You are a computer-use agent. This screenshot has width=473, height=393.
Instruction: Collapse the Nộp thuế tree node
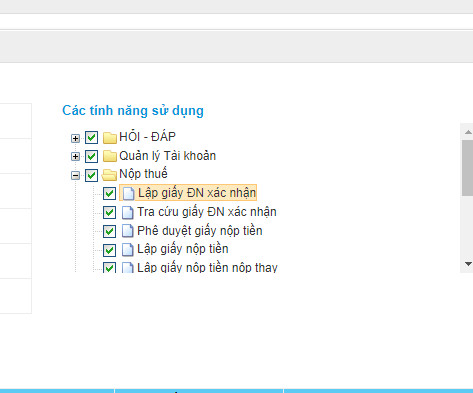(x=75, y=175)
